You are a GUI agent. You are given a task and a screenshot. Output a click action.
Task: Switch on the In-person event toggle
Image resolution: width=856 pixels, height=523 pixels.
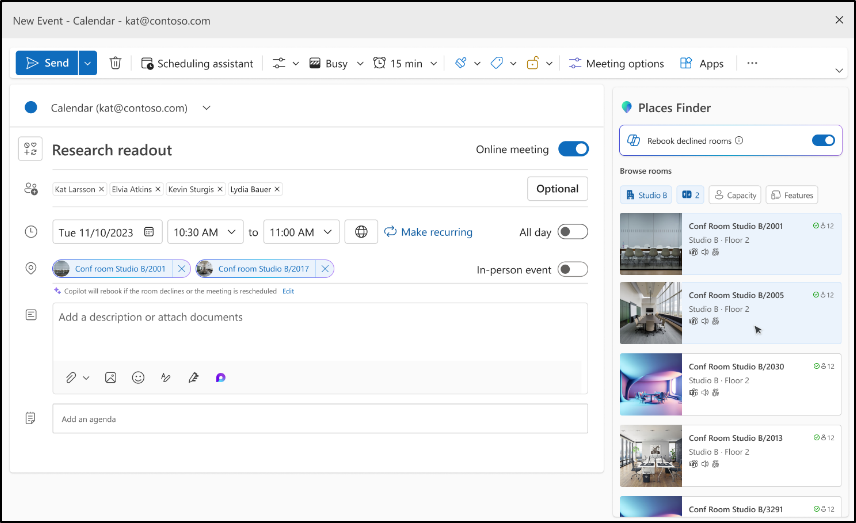pyautogui.click(x=572, y=269)
